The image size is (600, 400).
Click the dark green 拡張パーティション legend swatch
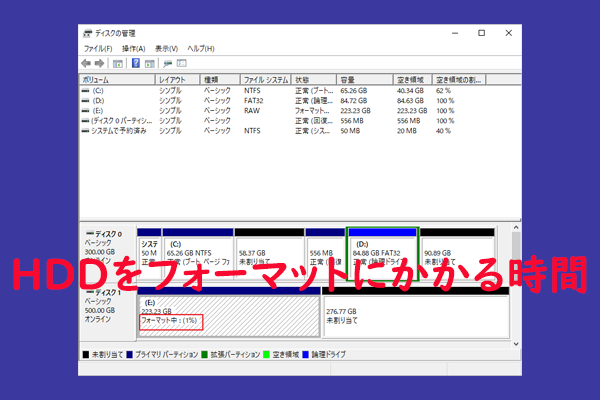click(204, 355)
